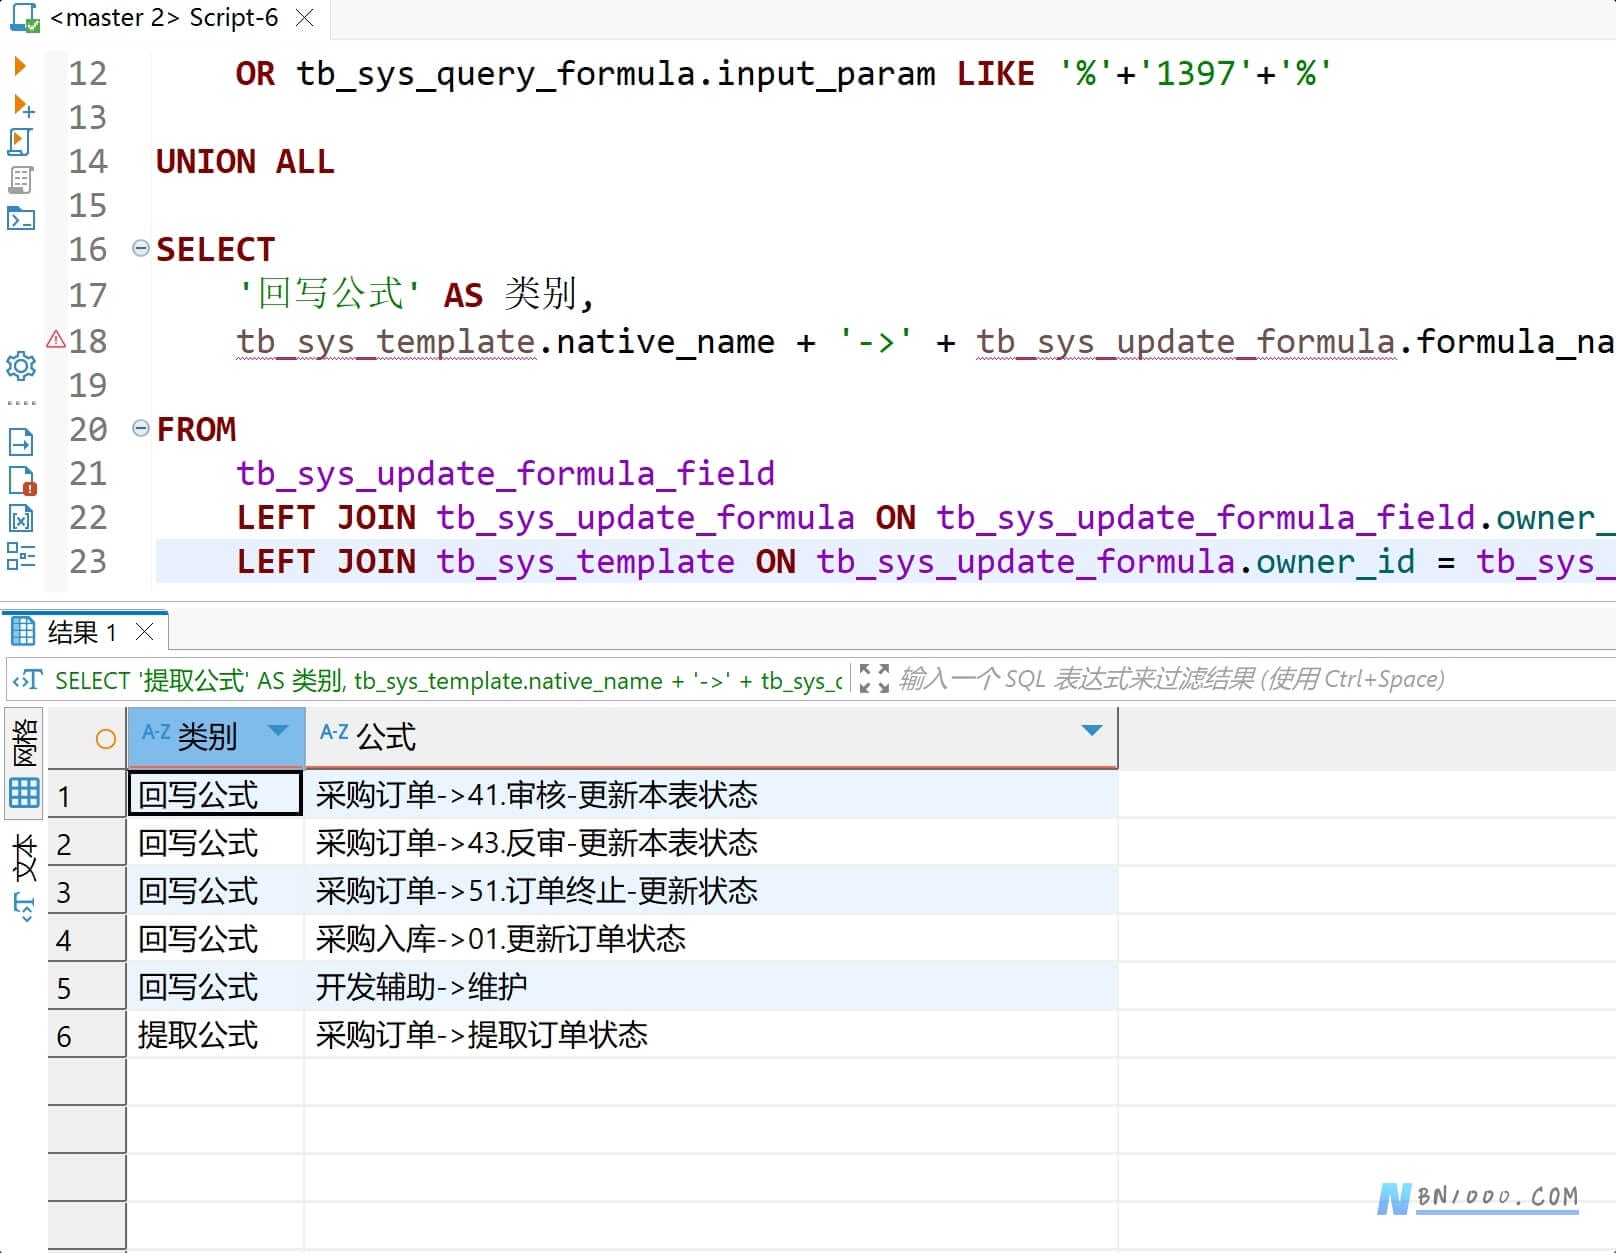Image resolution: width=1616 pixels, height=1253 pixels.
Task: Show the execution log file icon
Action: [x=21, y=481]
